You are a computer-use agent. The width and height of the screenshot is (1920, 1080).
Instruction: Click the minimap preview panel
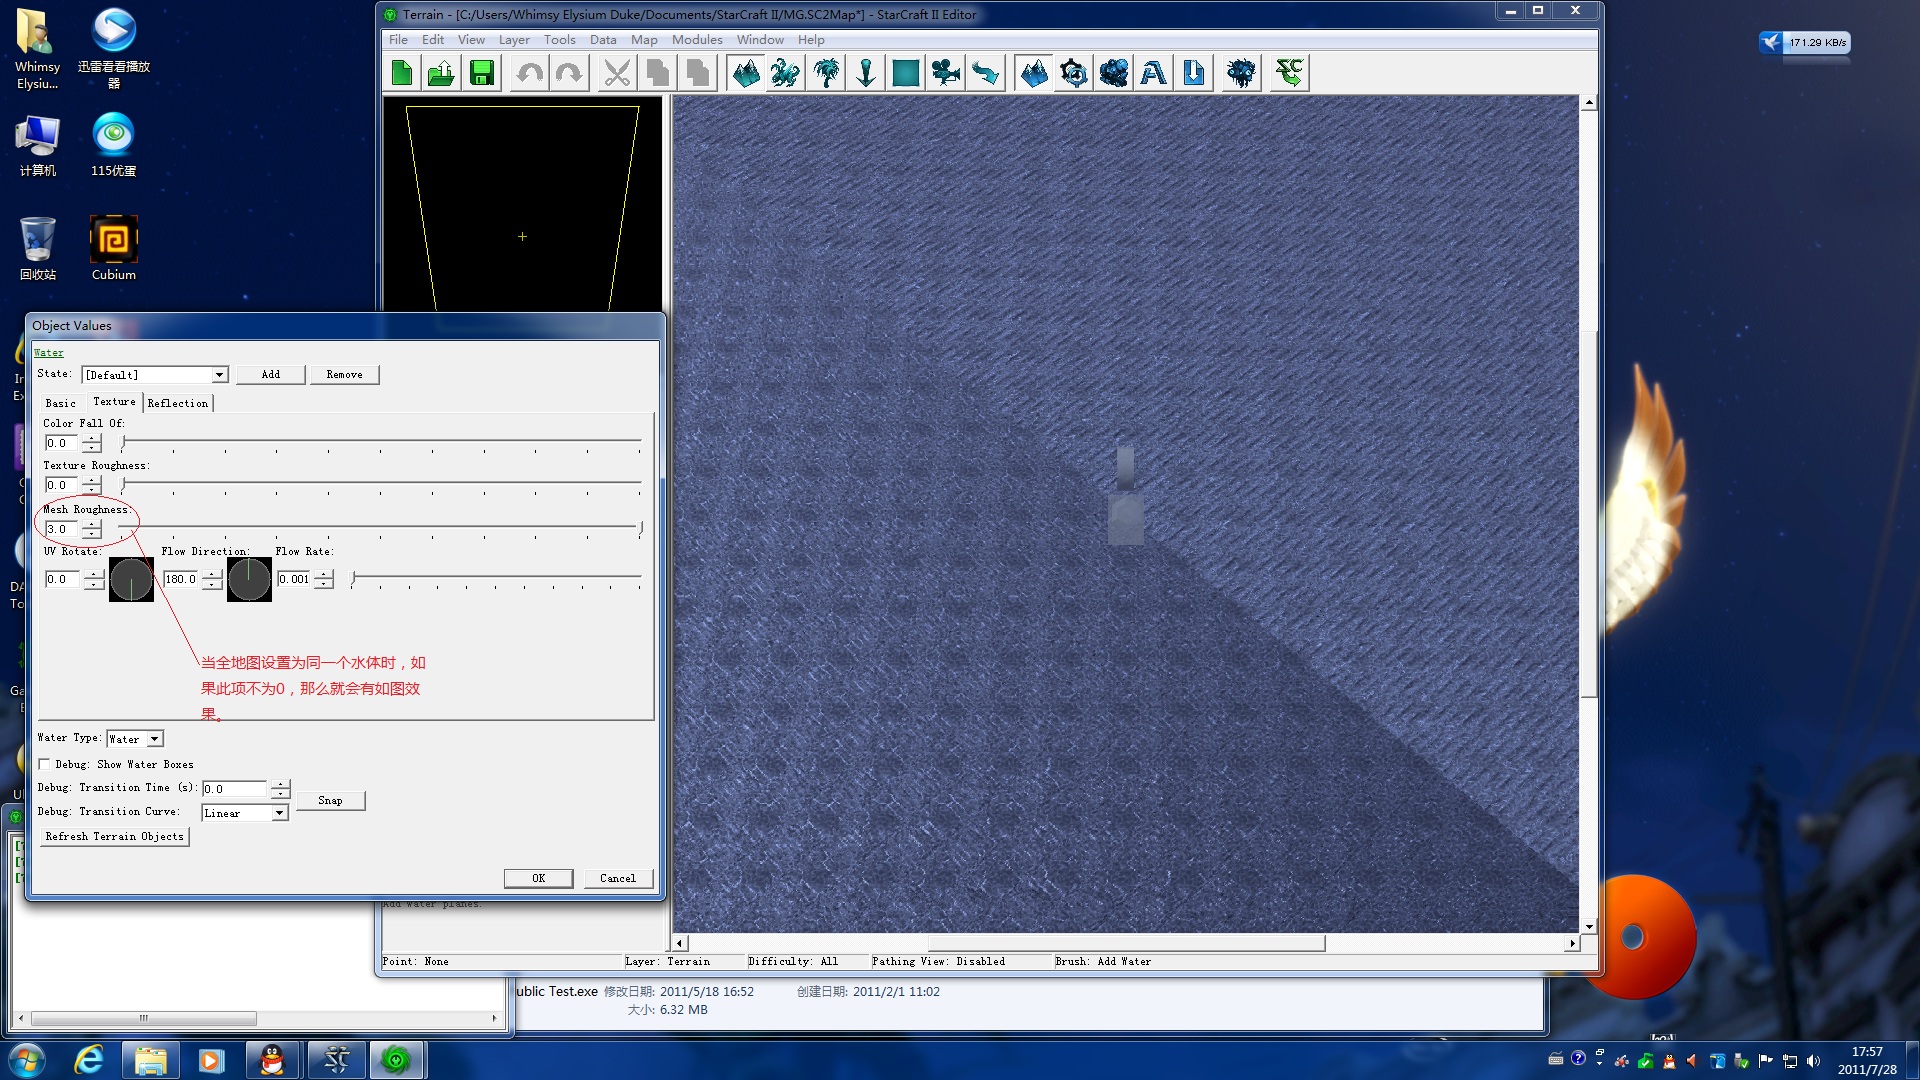pyautogui.click(x=522, y=207)
